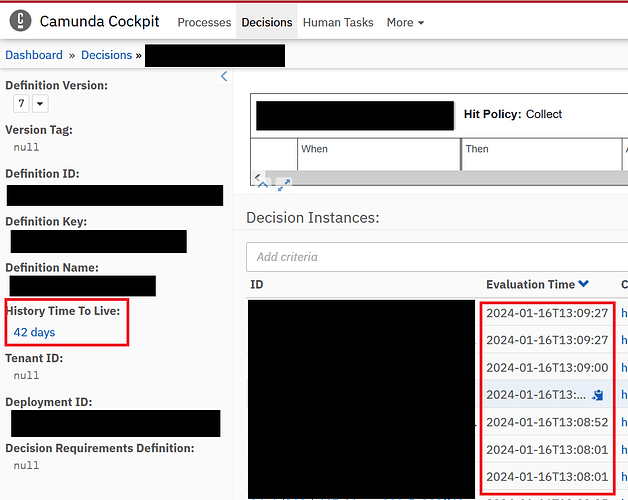Edit the 42 days History Time To Live link

pyautogui.click(x=34, y=332)
